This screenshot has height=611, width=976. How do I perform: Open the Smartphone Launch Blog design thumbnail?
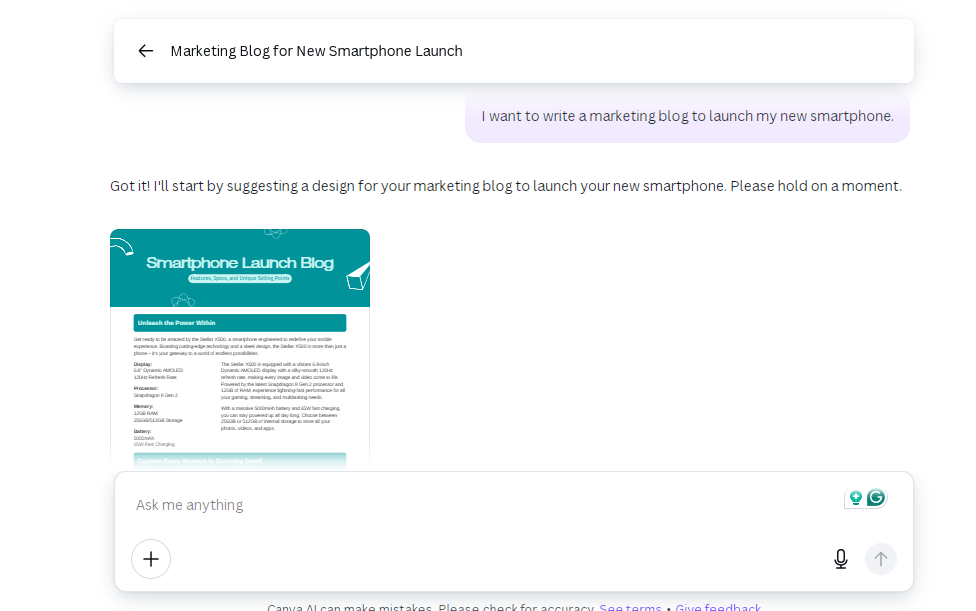240,350
